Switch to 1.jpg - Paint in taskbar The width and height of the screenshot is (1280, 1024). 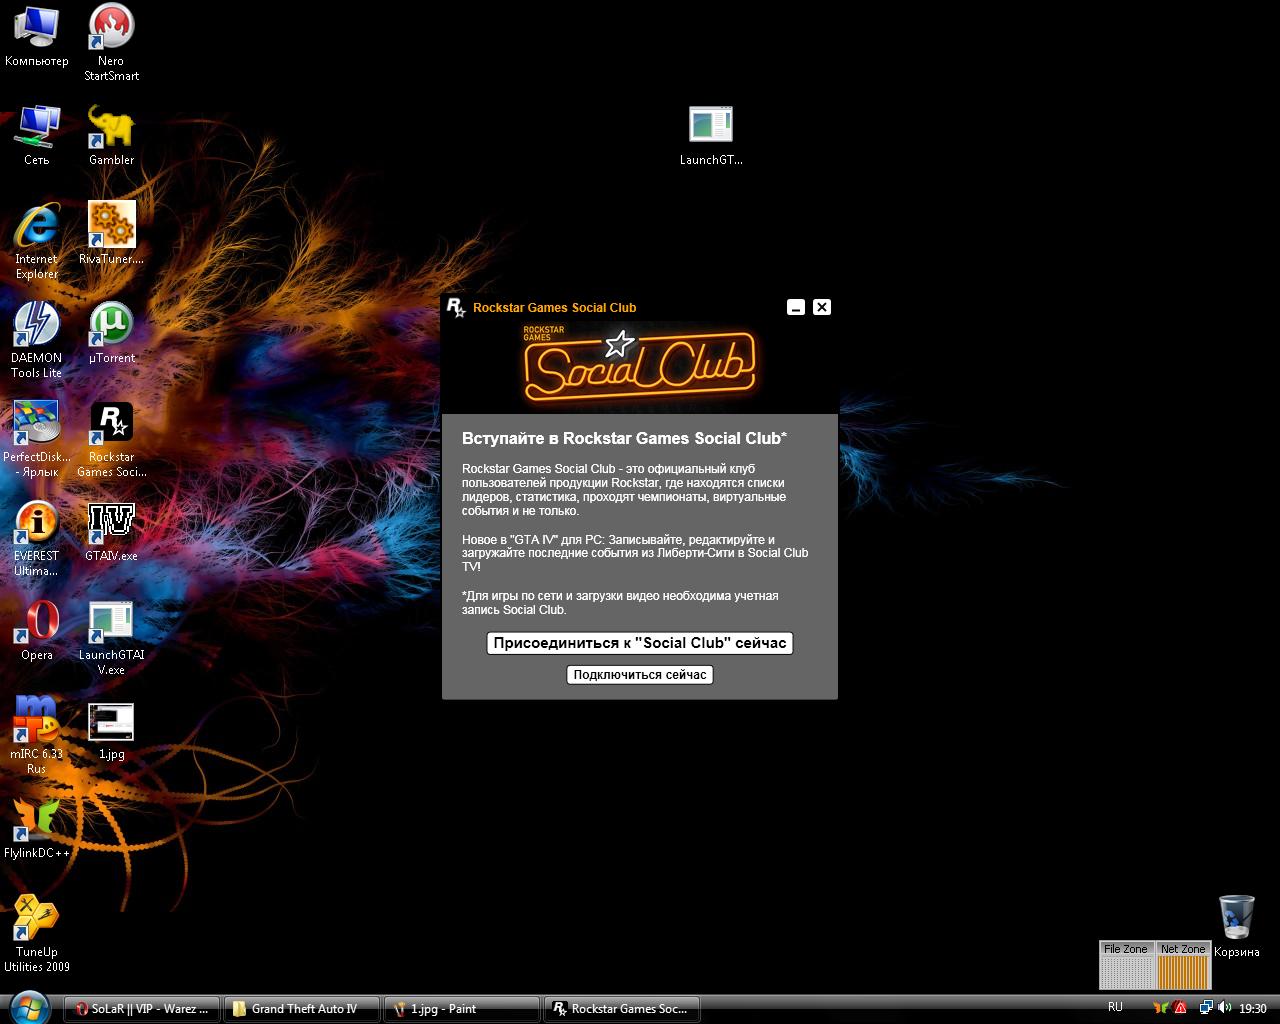(460, 1009)
